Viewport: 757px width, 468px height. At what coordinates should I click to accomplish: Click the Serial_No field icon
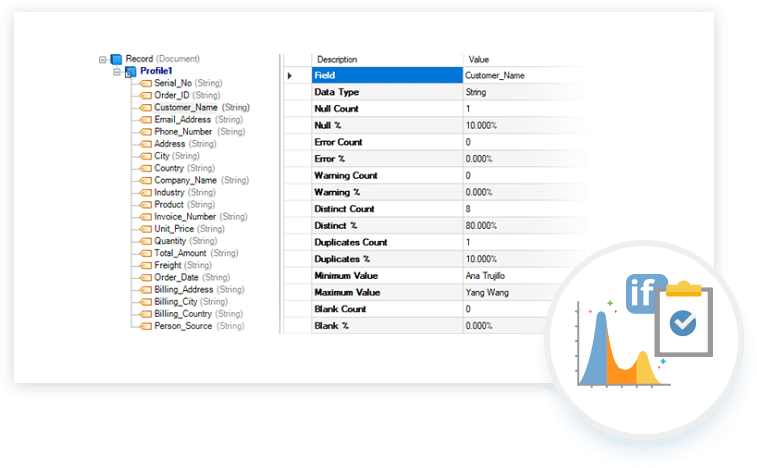[145, 84]
